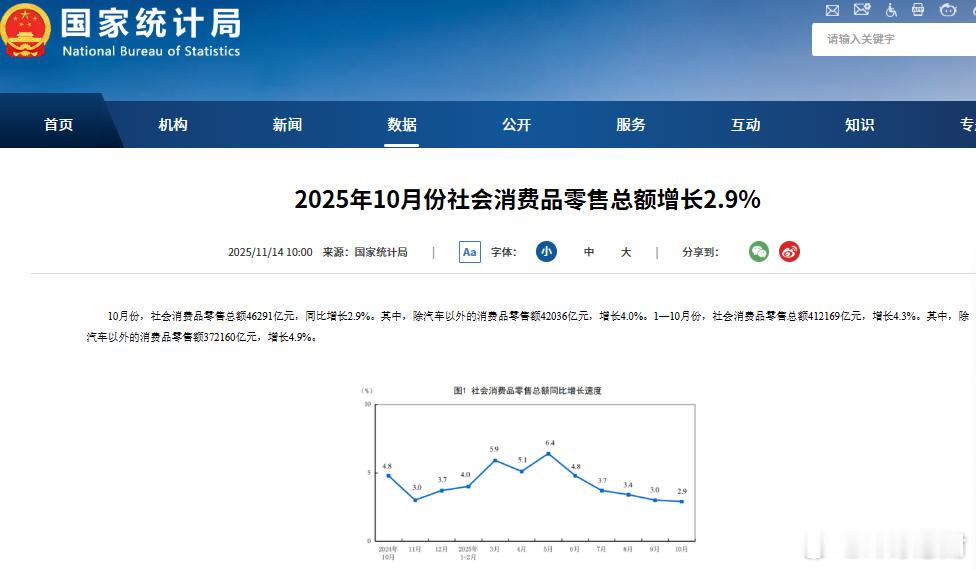Open the mail settings envelope icon
Image resolution: width=976 pixels, height=569 pixels.
coord(862,9)
